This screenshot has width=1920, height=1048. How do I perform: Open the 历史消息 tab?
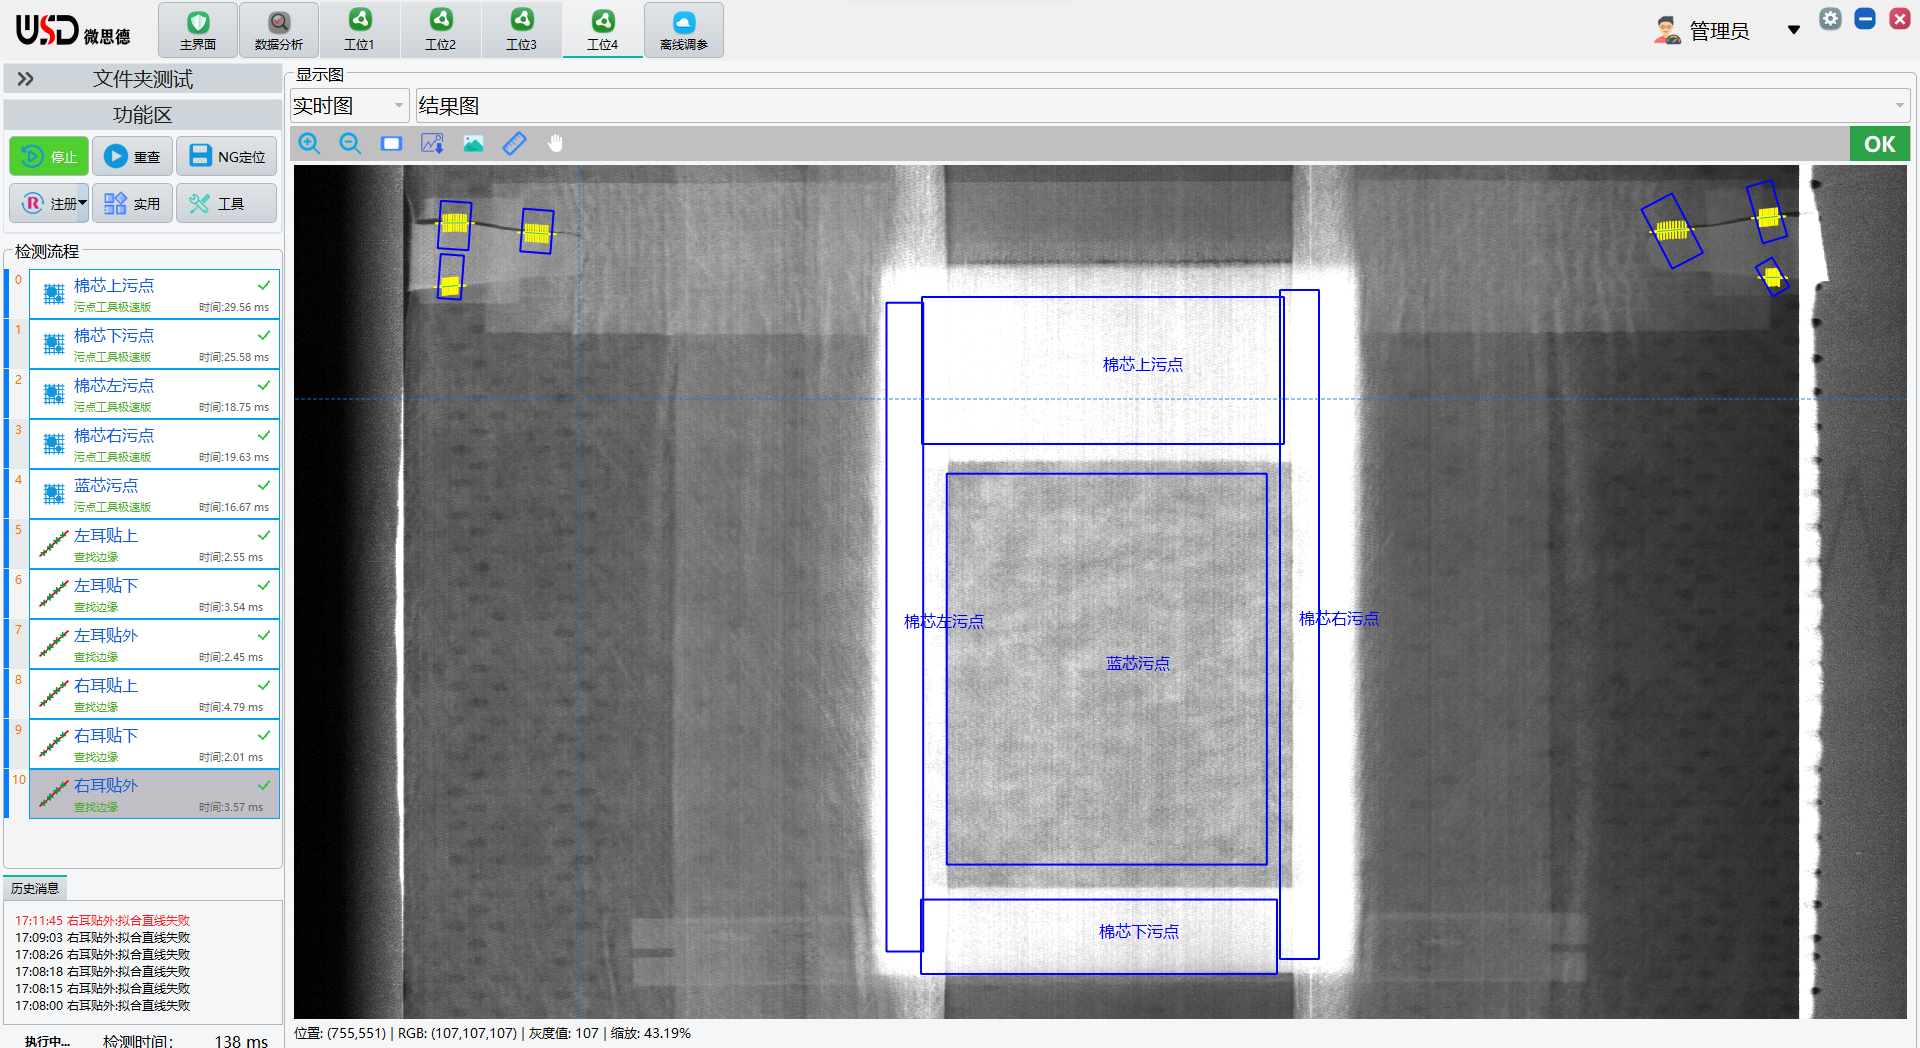pyautogui.click(x=35, y=888)
